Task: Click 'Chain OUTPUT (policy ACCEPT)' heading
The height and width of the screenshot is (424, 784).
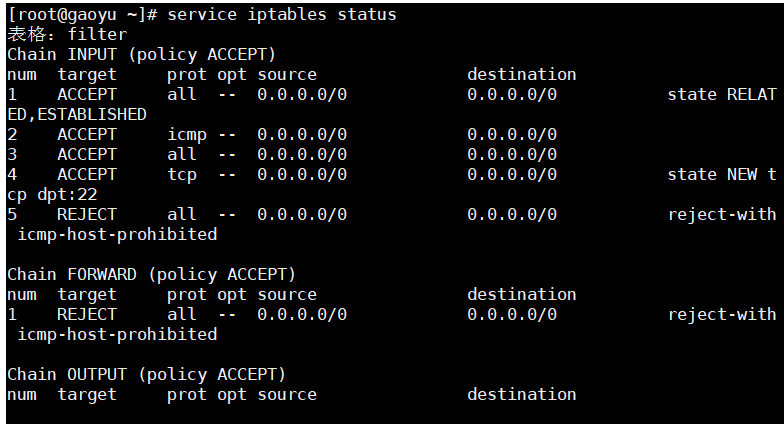Action: [x=146, y=374]
